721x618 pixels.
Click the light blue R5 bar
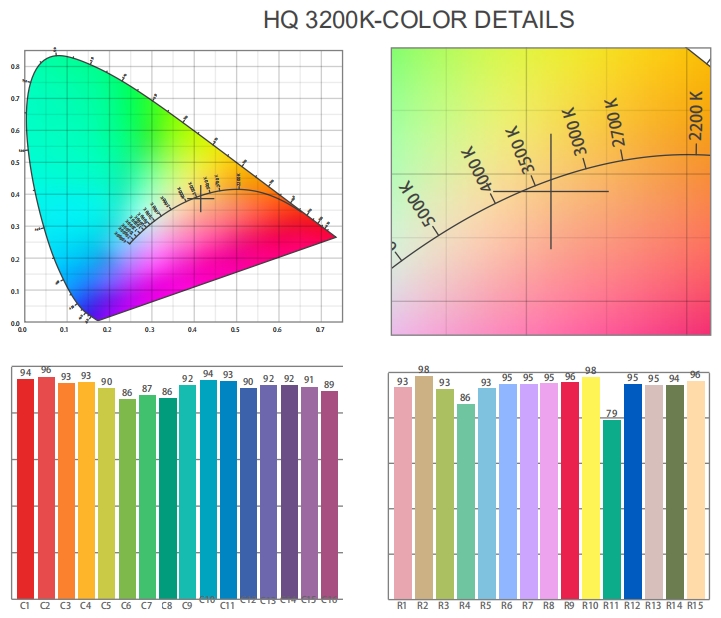tap(487, 493)
